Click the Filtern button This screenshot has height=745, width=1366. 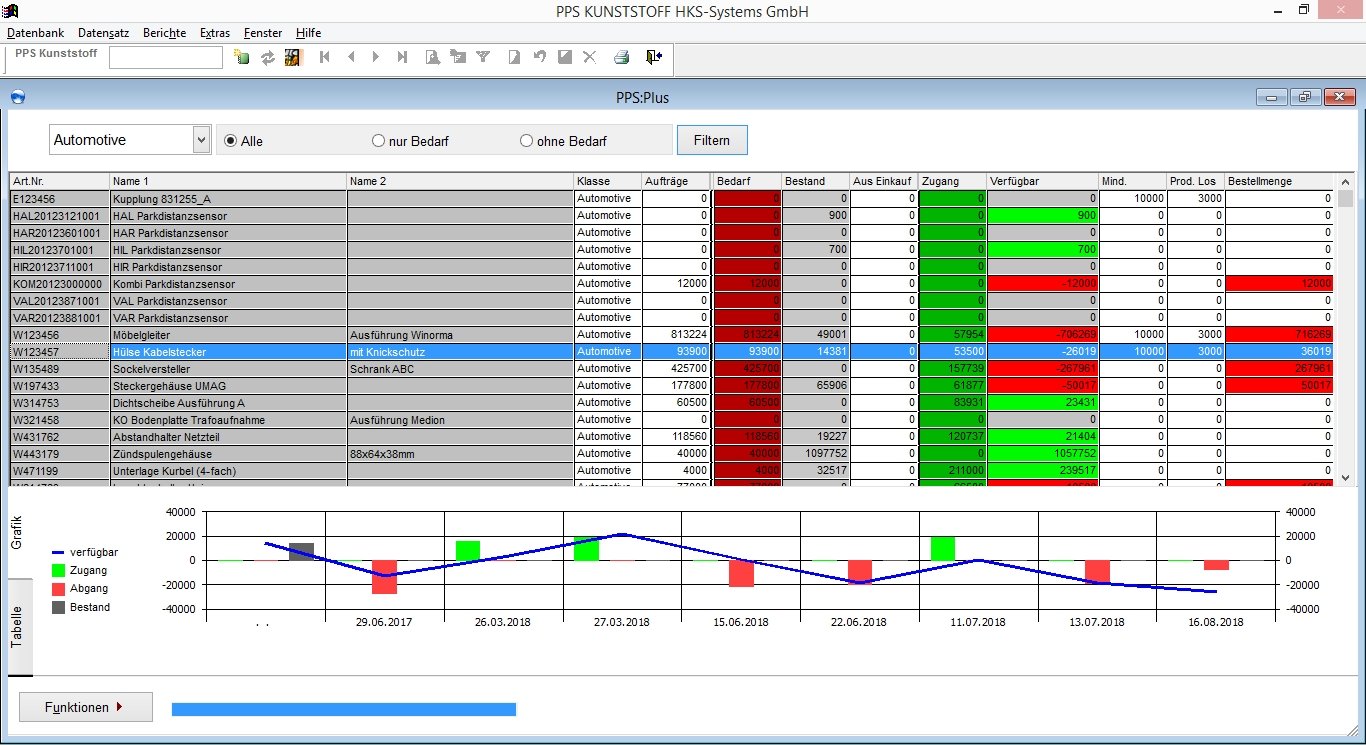[712, 140]
